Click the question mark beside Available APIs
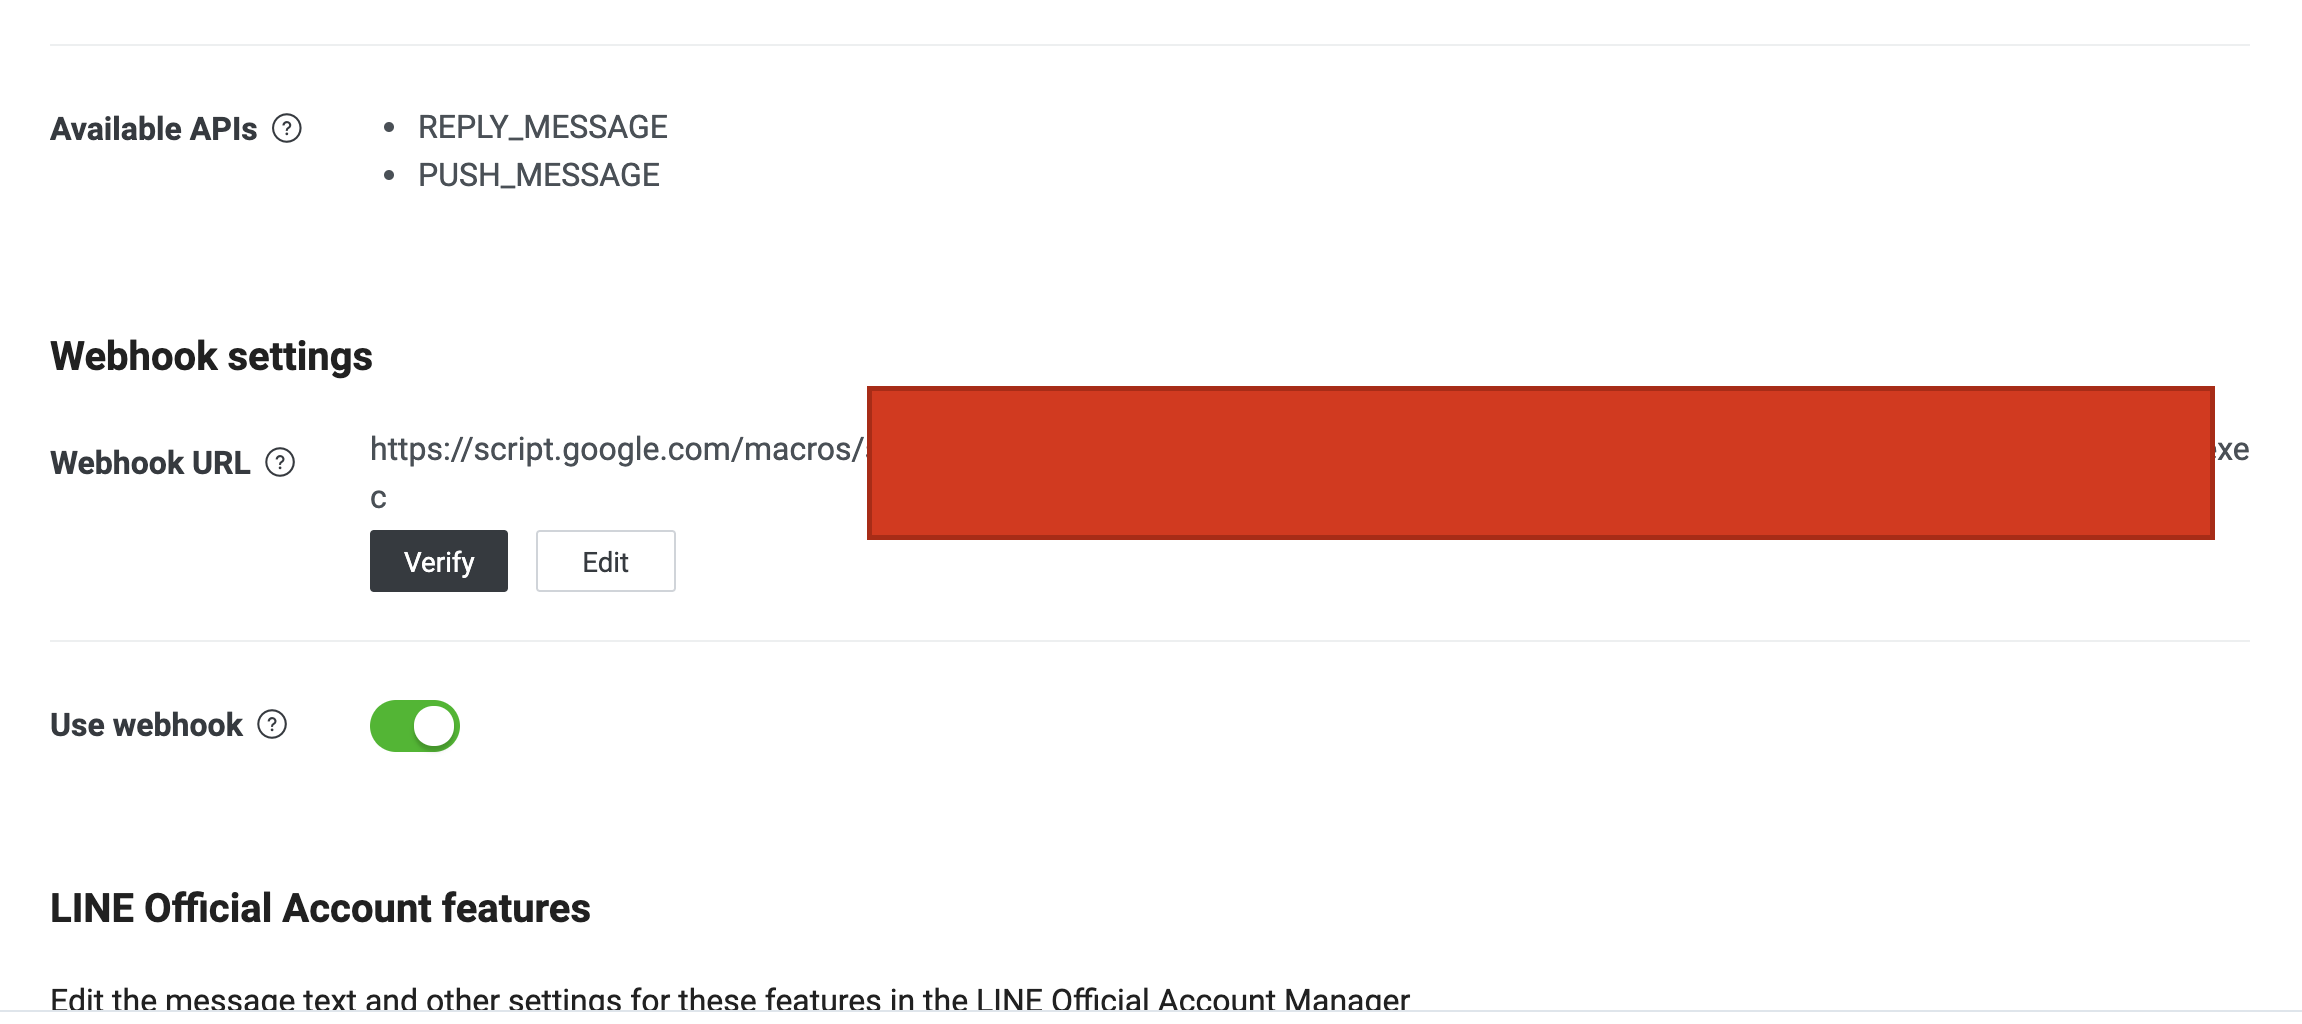Viewport: 2302px width, 1024px height. tap(286, 128)
